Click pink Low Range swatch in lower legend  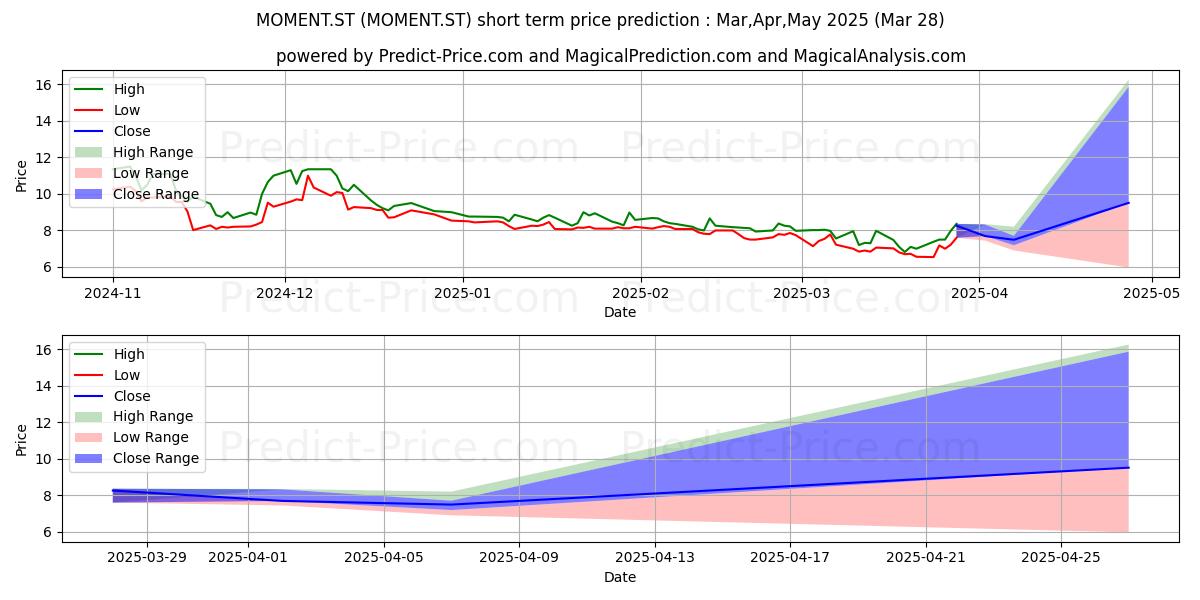click(90, 438)
